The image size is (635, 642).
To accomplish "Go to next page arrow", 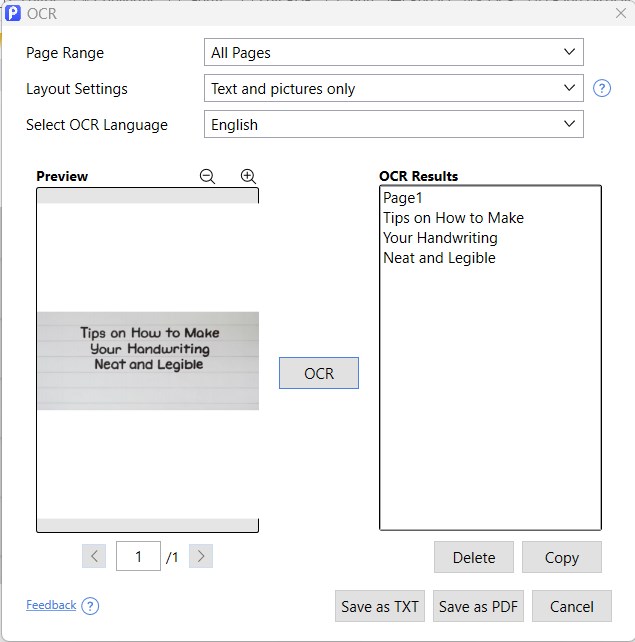I will point(200,557).
